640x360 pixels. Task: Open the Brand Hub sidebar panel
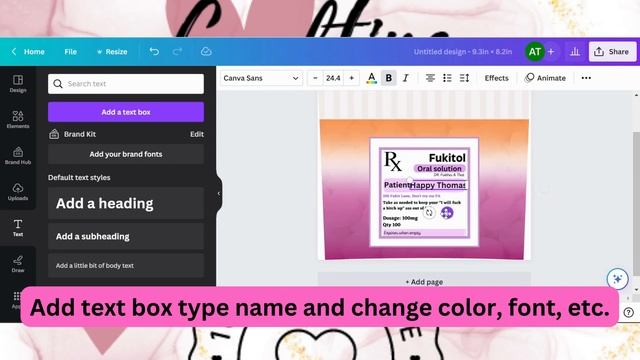pos(18,156)
